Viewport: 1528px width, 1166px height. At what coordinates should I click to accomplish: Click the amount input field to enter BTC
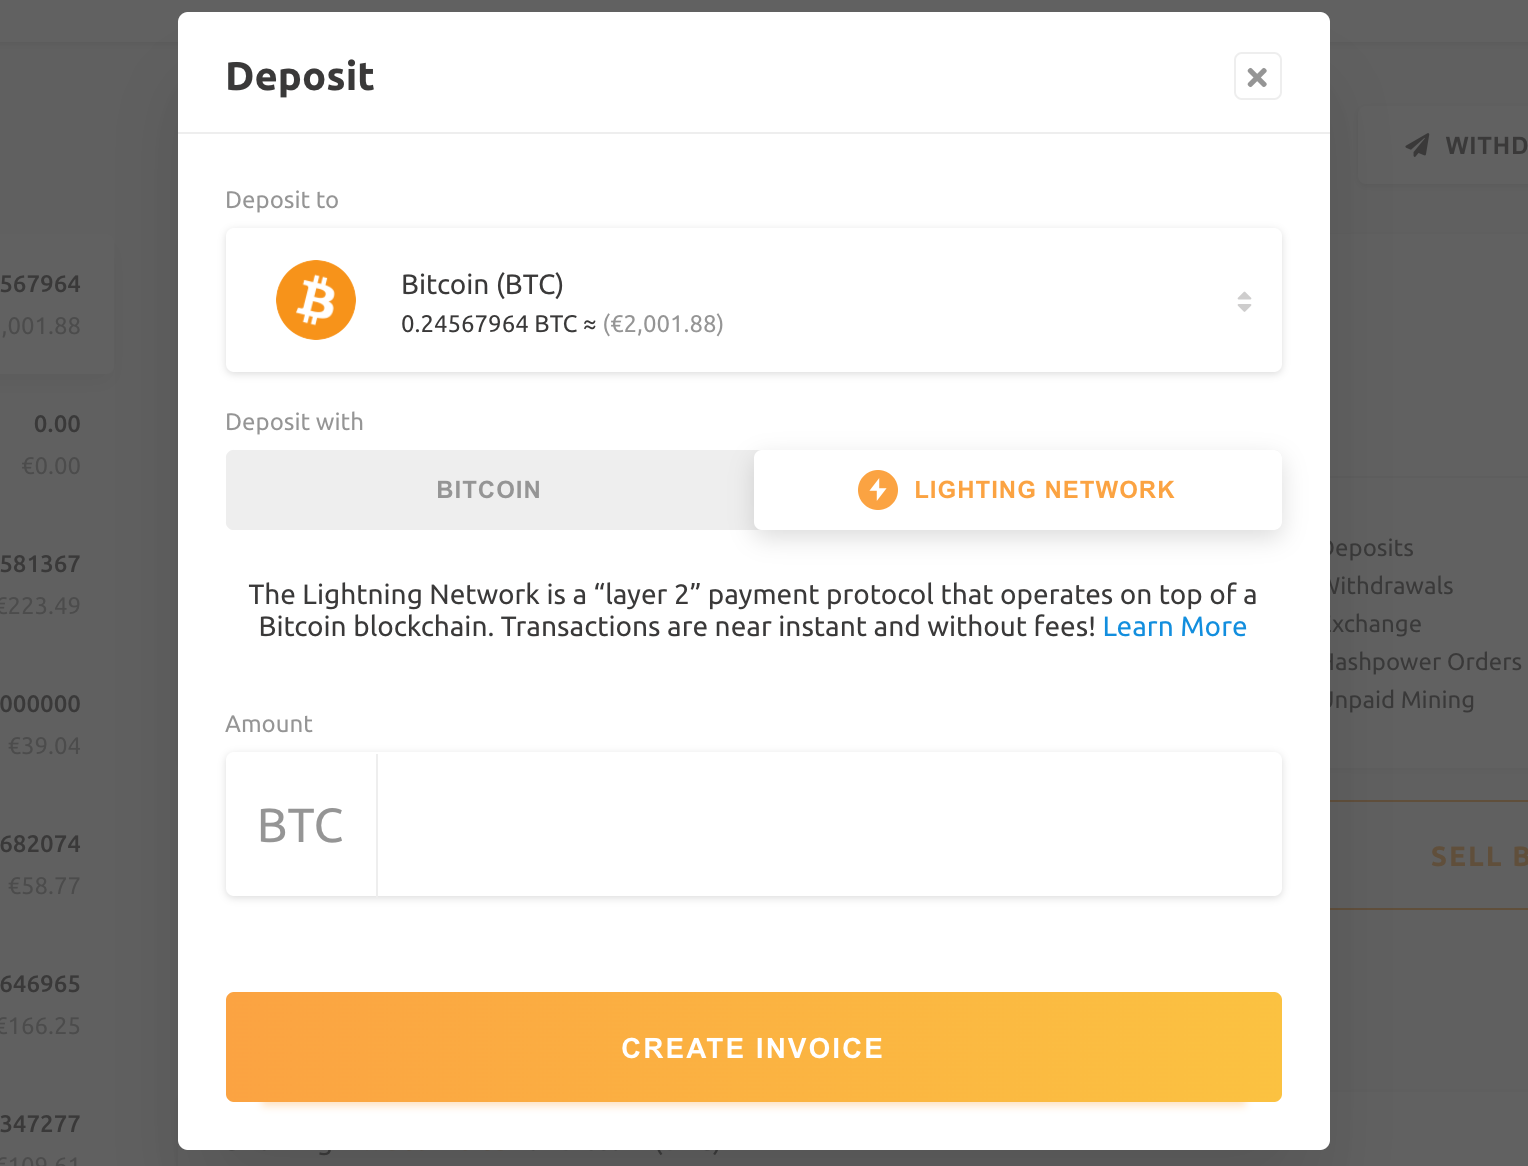point(830,824)
